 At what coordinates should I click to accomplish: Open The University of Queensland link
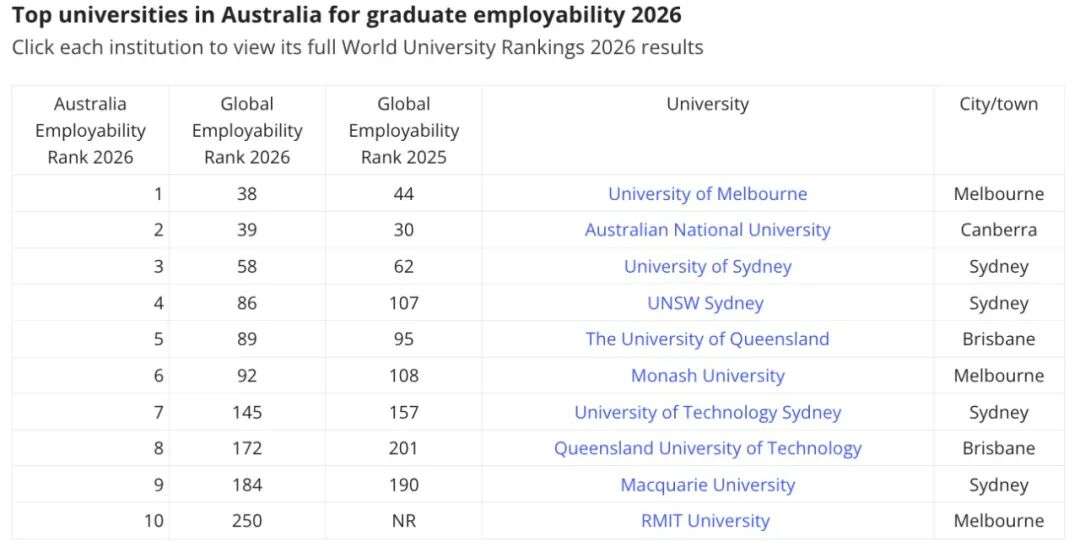point(707,339)
